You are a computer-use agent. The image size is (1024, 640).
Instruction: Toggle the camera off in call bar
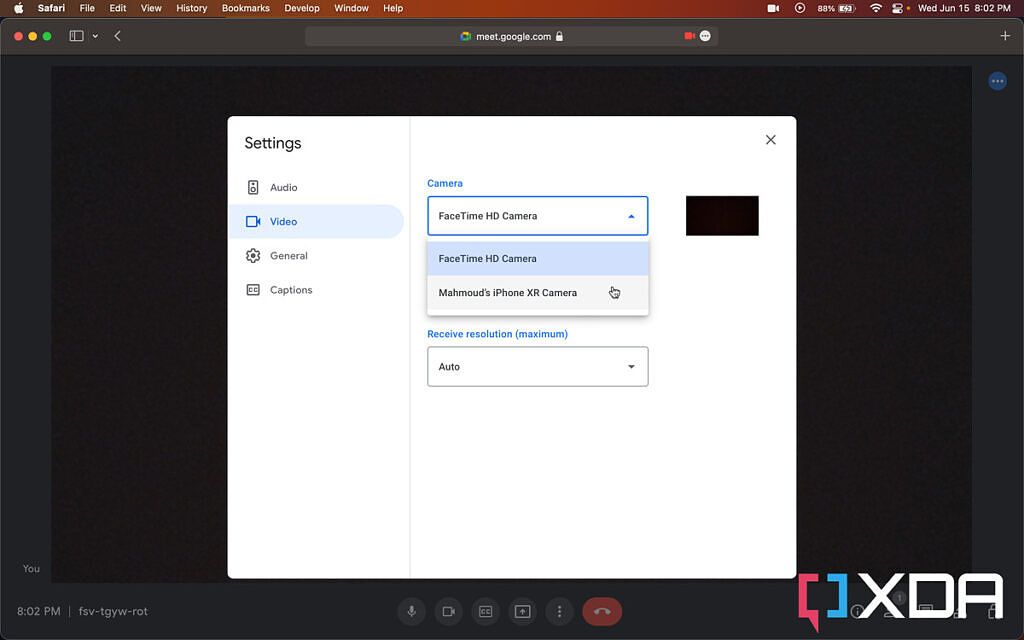[449, 611]
